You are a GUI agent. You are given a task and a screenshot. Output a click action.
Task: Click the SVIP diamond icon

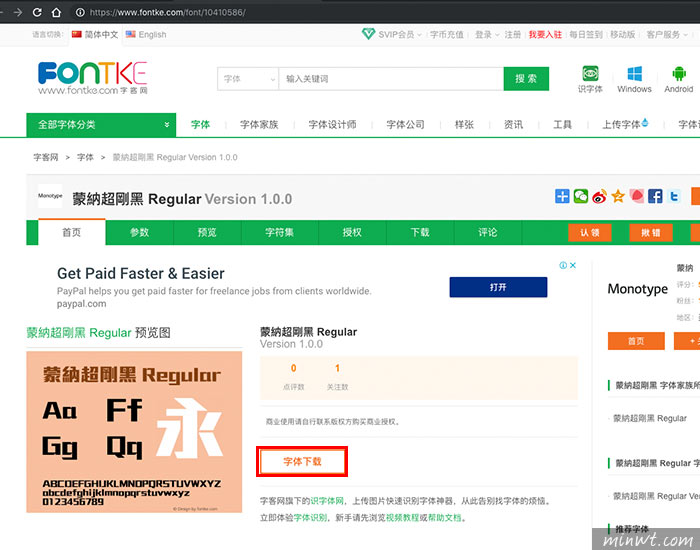pyautogui.click(x=368, y=33)
